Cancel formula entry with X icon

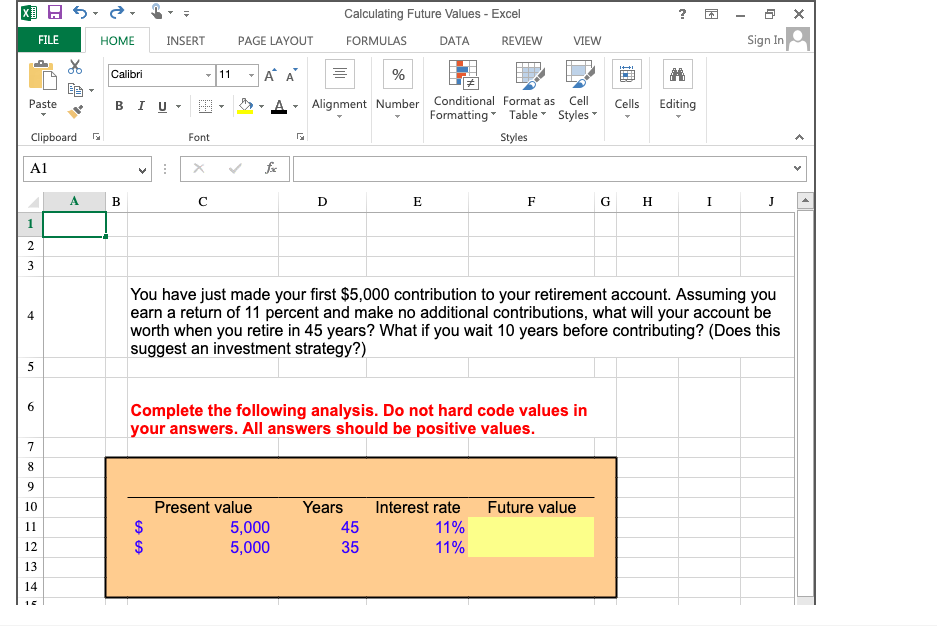coord(199,168)
